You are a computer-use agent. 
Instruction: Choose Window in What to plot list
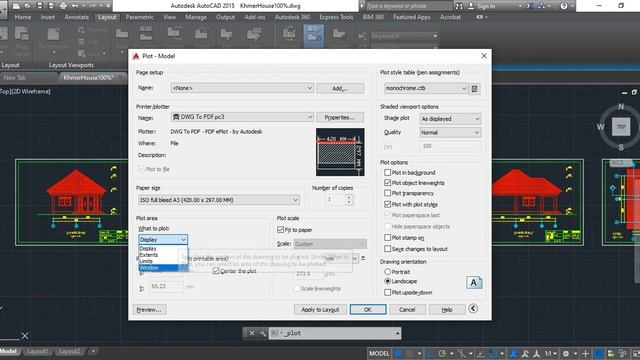(x=158, y=268)
